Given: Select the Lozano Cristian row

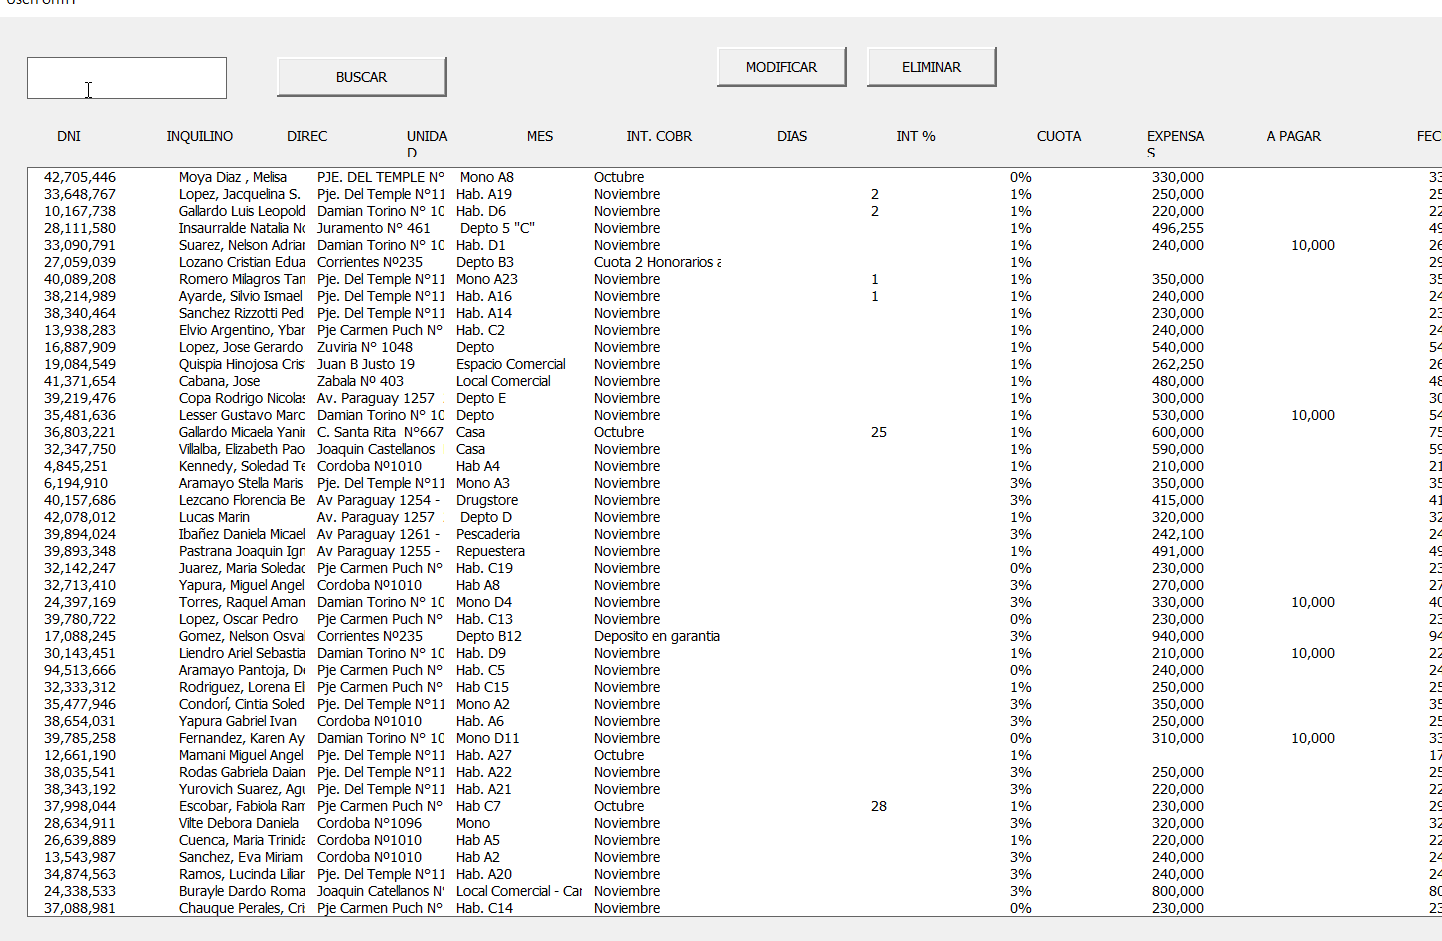Looking at the screenshot, I should click(x=241, y=262).
